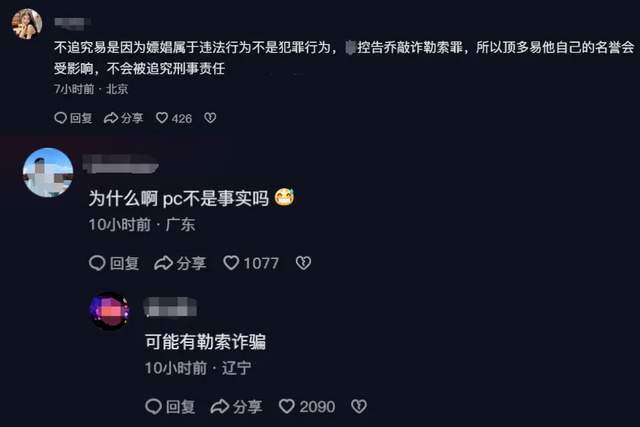
Task: Open blurred username above Liaoning reply
Action: click(170, 307)
